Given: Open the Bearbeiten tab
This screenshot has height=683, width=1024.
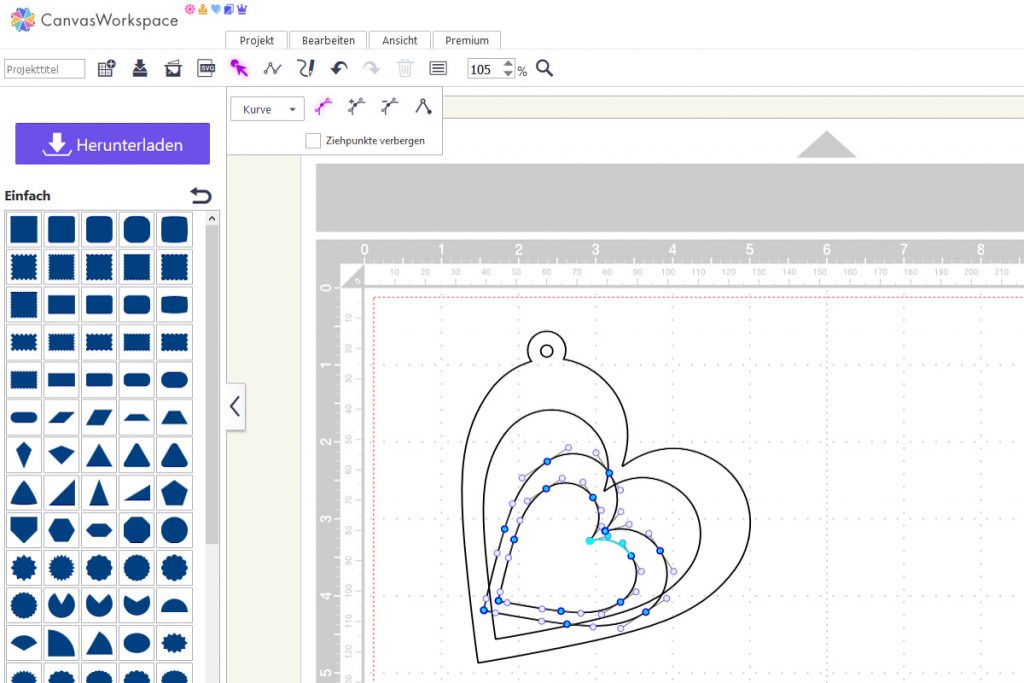Looking at the screenshot, I should 328,40.
